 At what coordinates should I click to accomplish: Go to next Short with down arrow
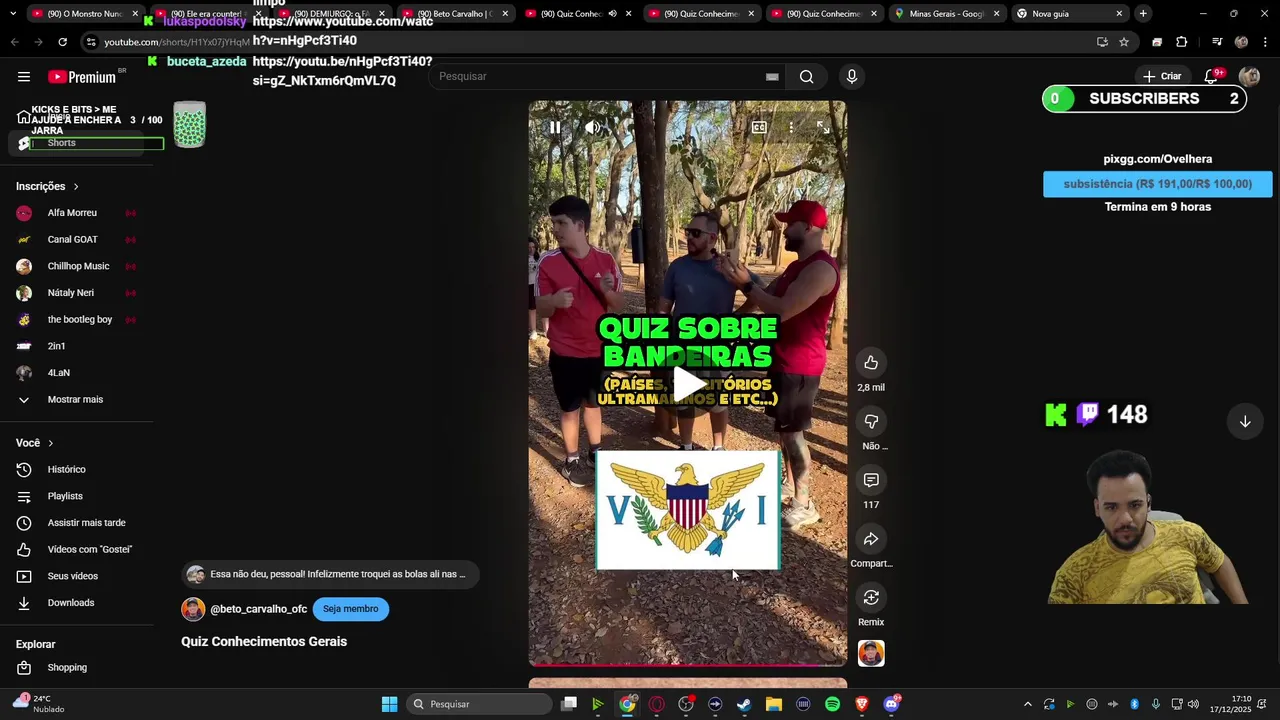click(x=1245, y=422)
